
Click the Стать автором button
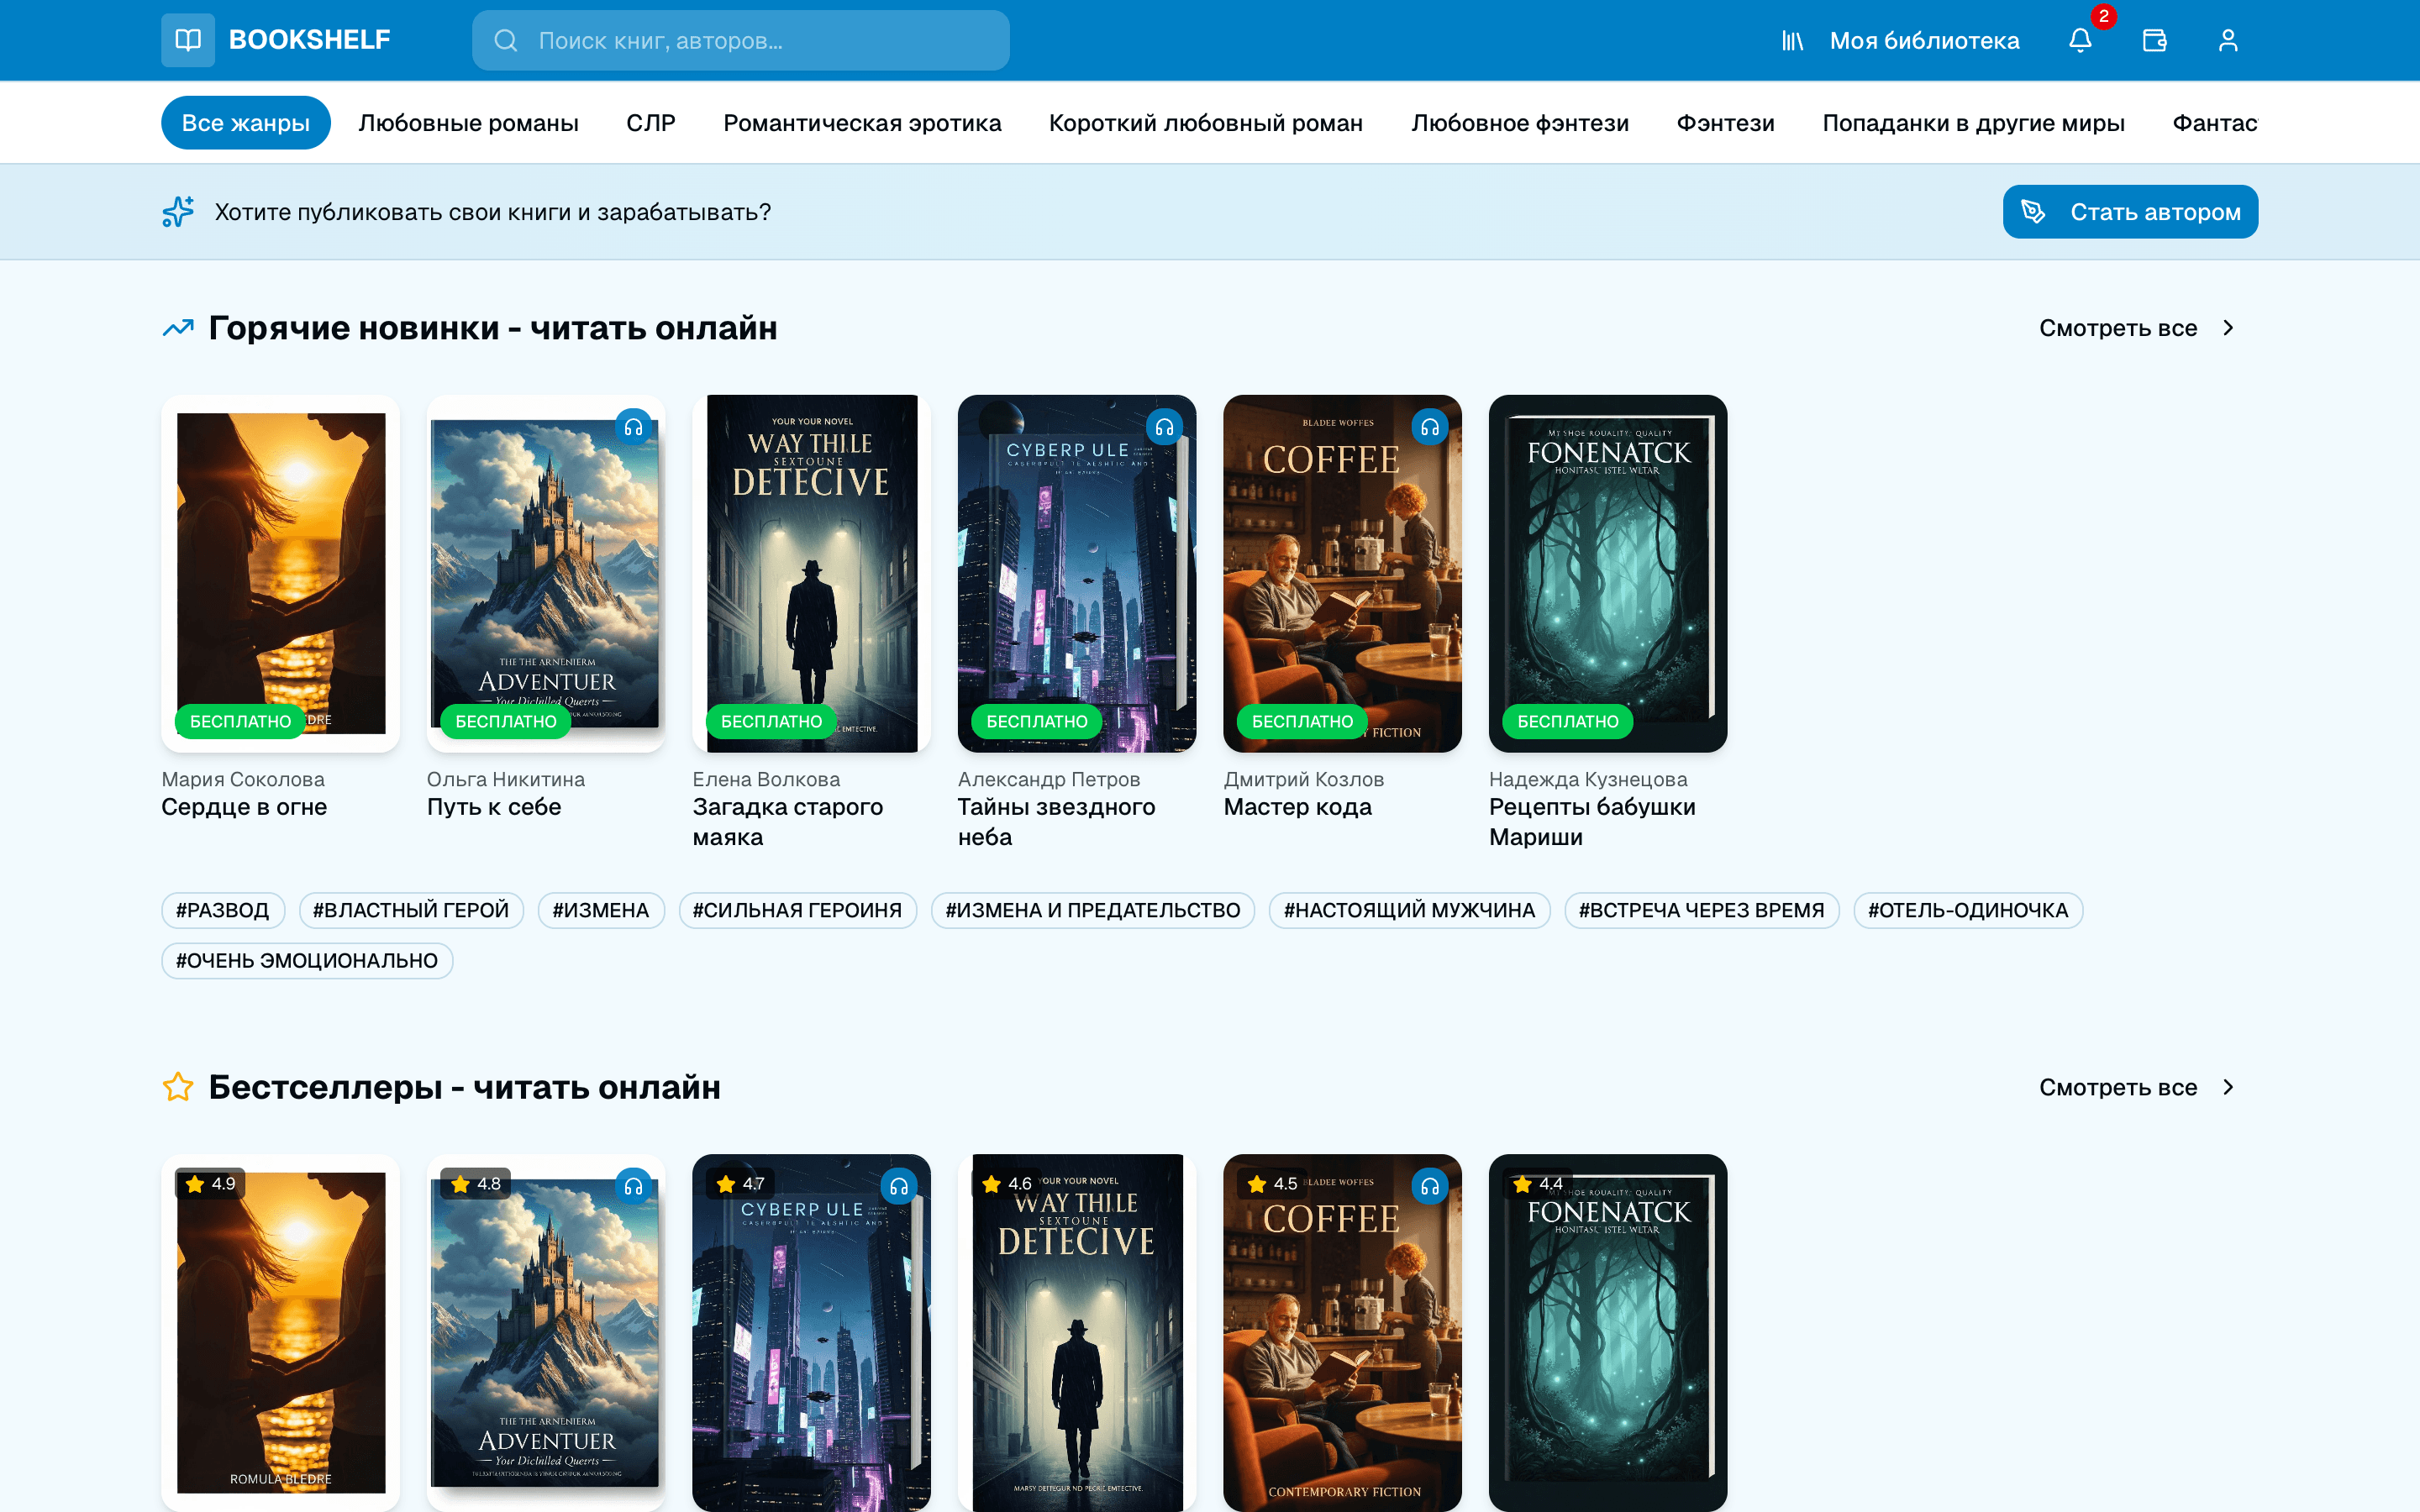(x=2130, y=212)
